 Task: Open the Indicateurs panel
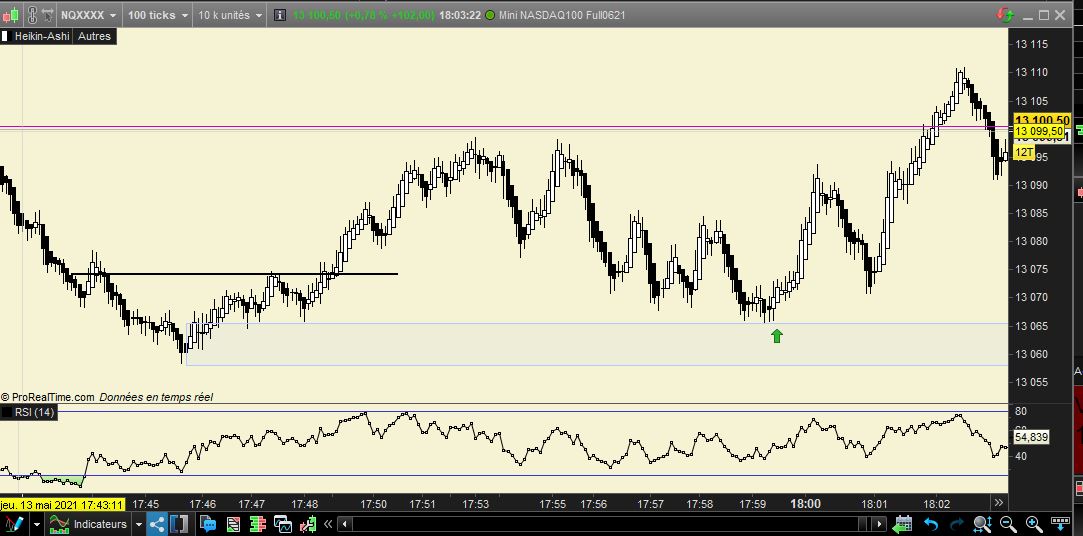[90, 524]
